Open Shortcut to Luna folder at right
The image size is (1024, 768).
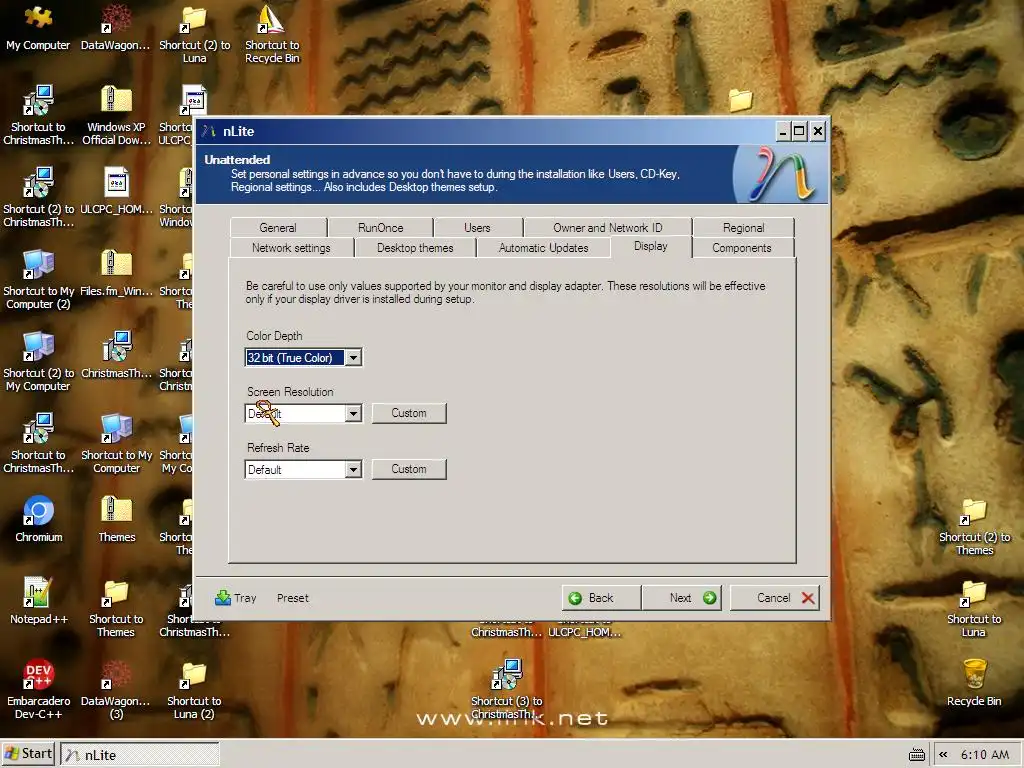[x=974, y=607]
